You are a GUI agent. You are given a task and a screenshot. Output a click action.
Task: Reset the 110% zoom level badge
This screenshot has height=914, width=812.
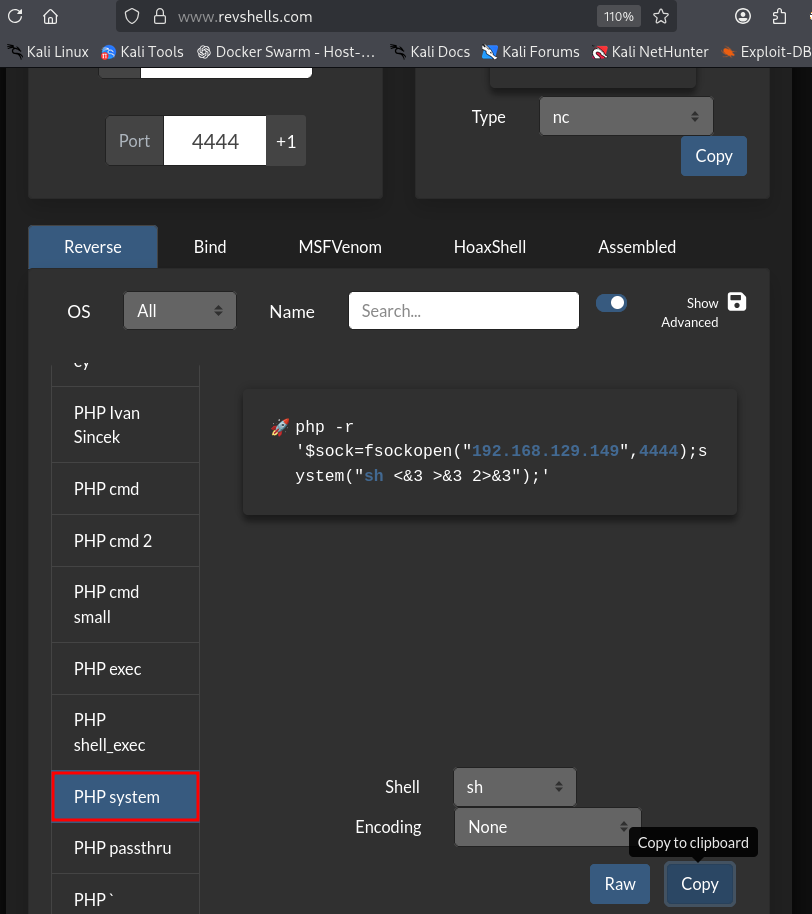pyautogui.click(x=618, y=16)
